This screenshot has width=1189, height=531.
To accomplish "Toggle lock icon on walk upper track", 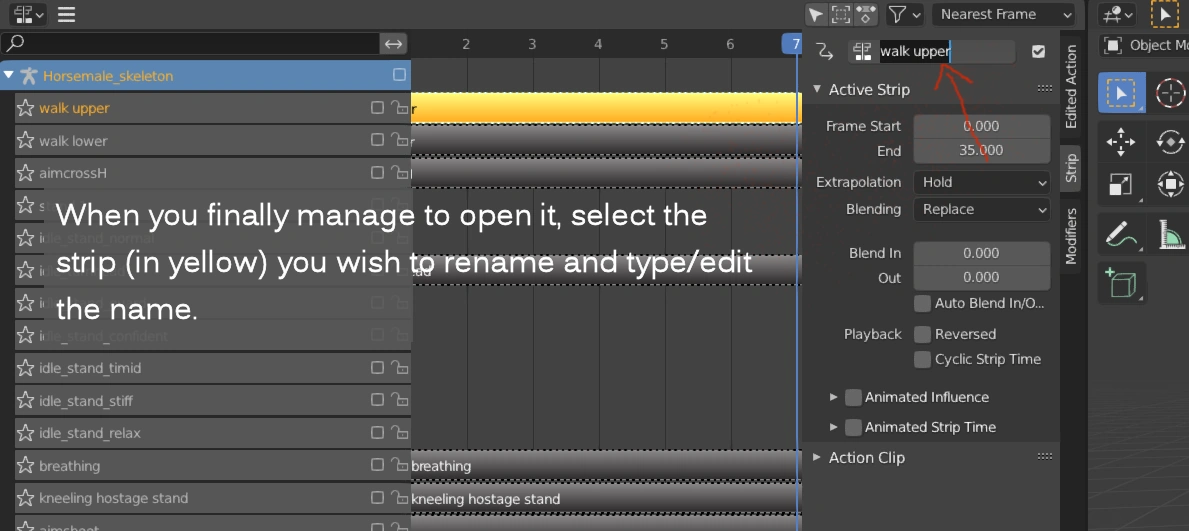I will click(x=398, y=108).
